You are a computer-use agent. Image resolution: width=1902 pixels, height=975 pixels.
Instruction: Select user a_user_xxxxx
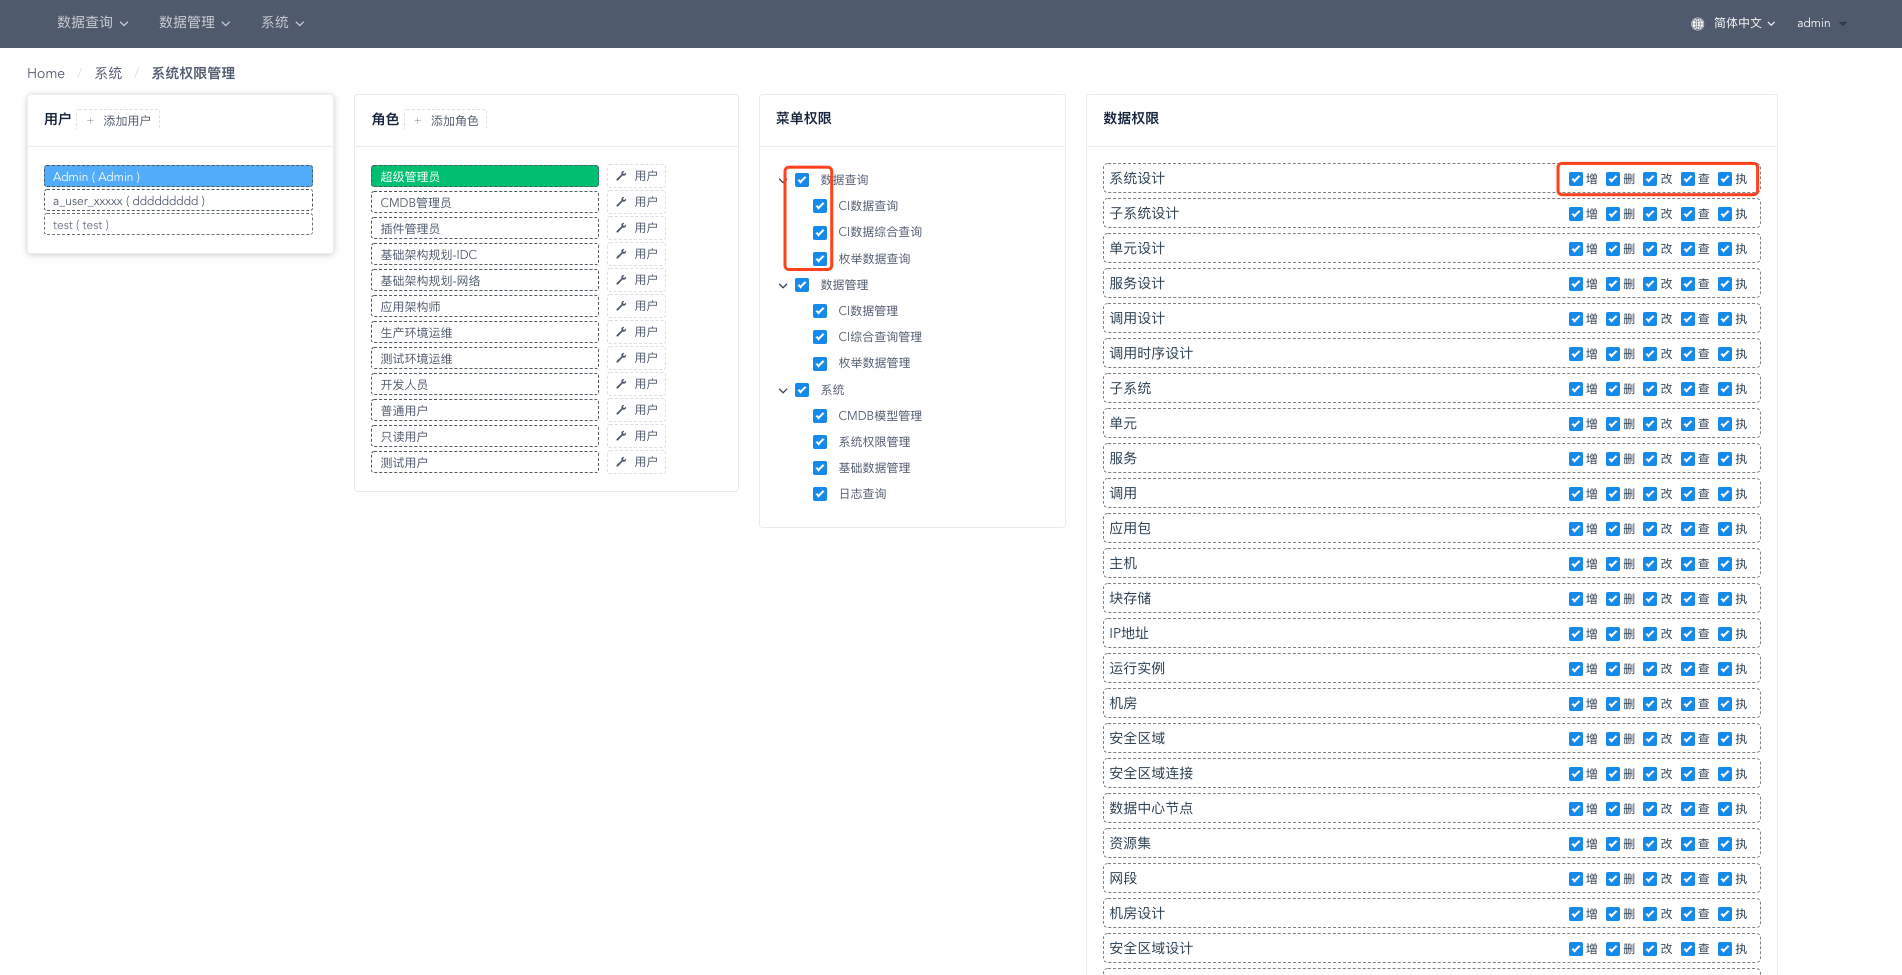pyautogui.click(x=178, y=201)
